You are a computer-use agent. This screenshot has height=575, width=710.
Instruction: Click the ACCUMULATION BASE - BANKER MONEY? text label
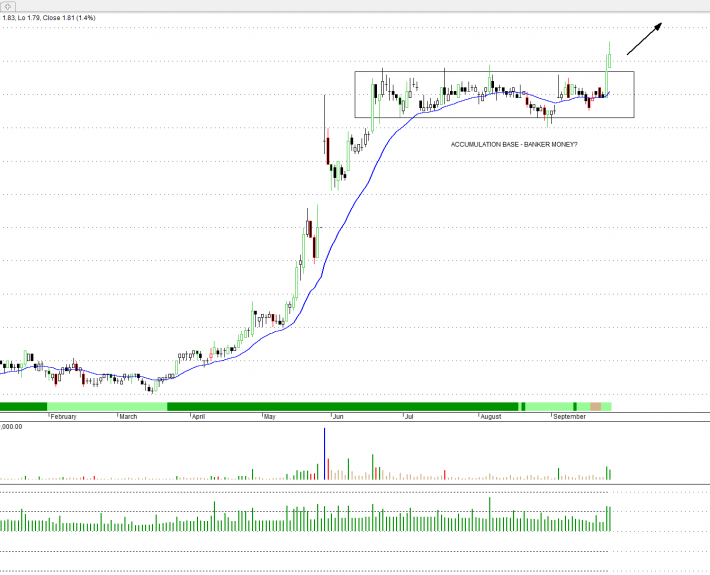coord(514,145)
